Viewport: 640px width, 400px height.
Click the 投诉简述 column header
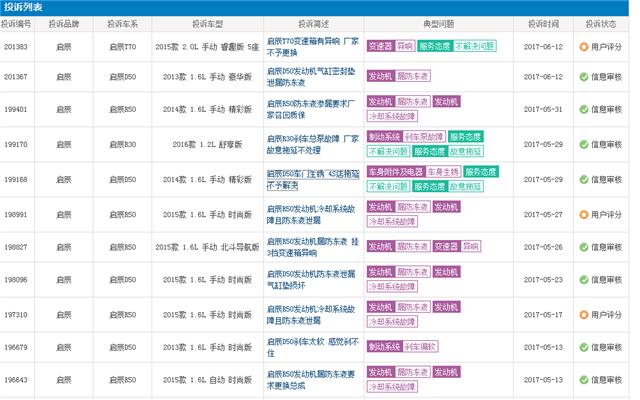[x=313, y=24]
